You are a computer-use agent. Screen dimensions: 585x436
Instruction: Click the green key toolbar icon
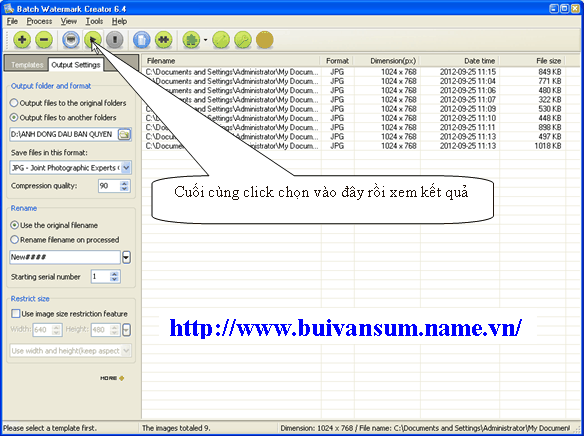pyautogui.click(x=243, y=40)
